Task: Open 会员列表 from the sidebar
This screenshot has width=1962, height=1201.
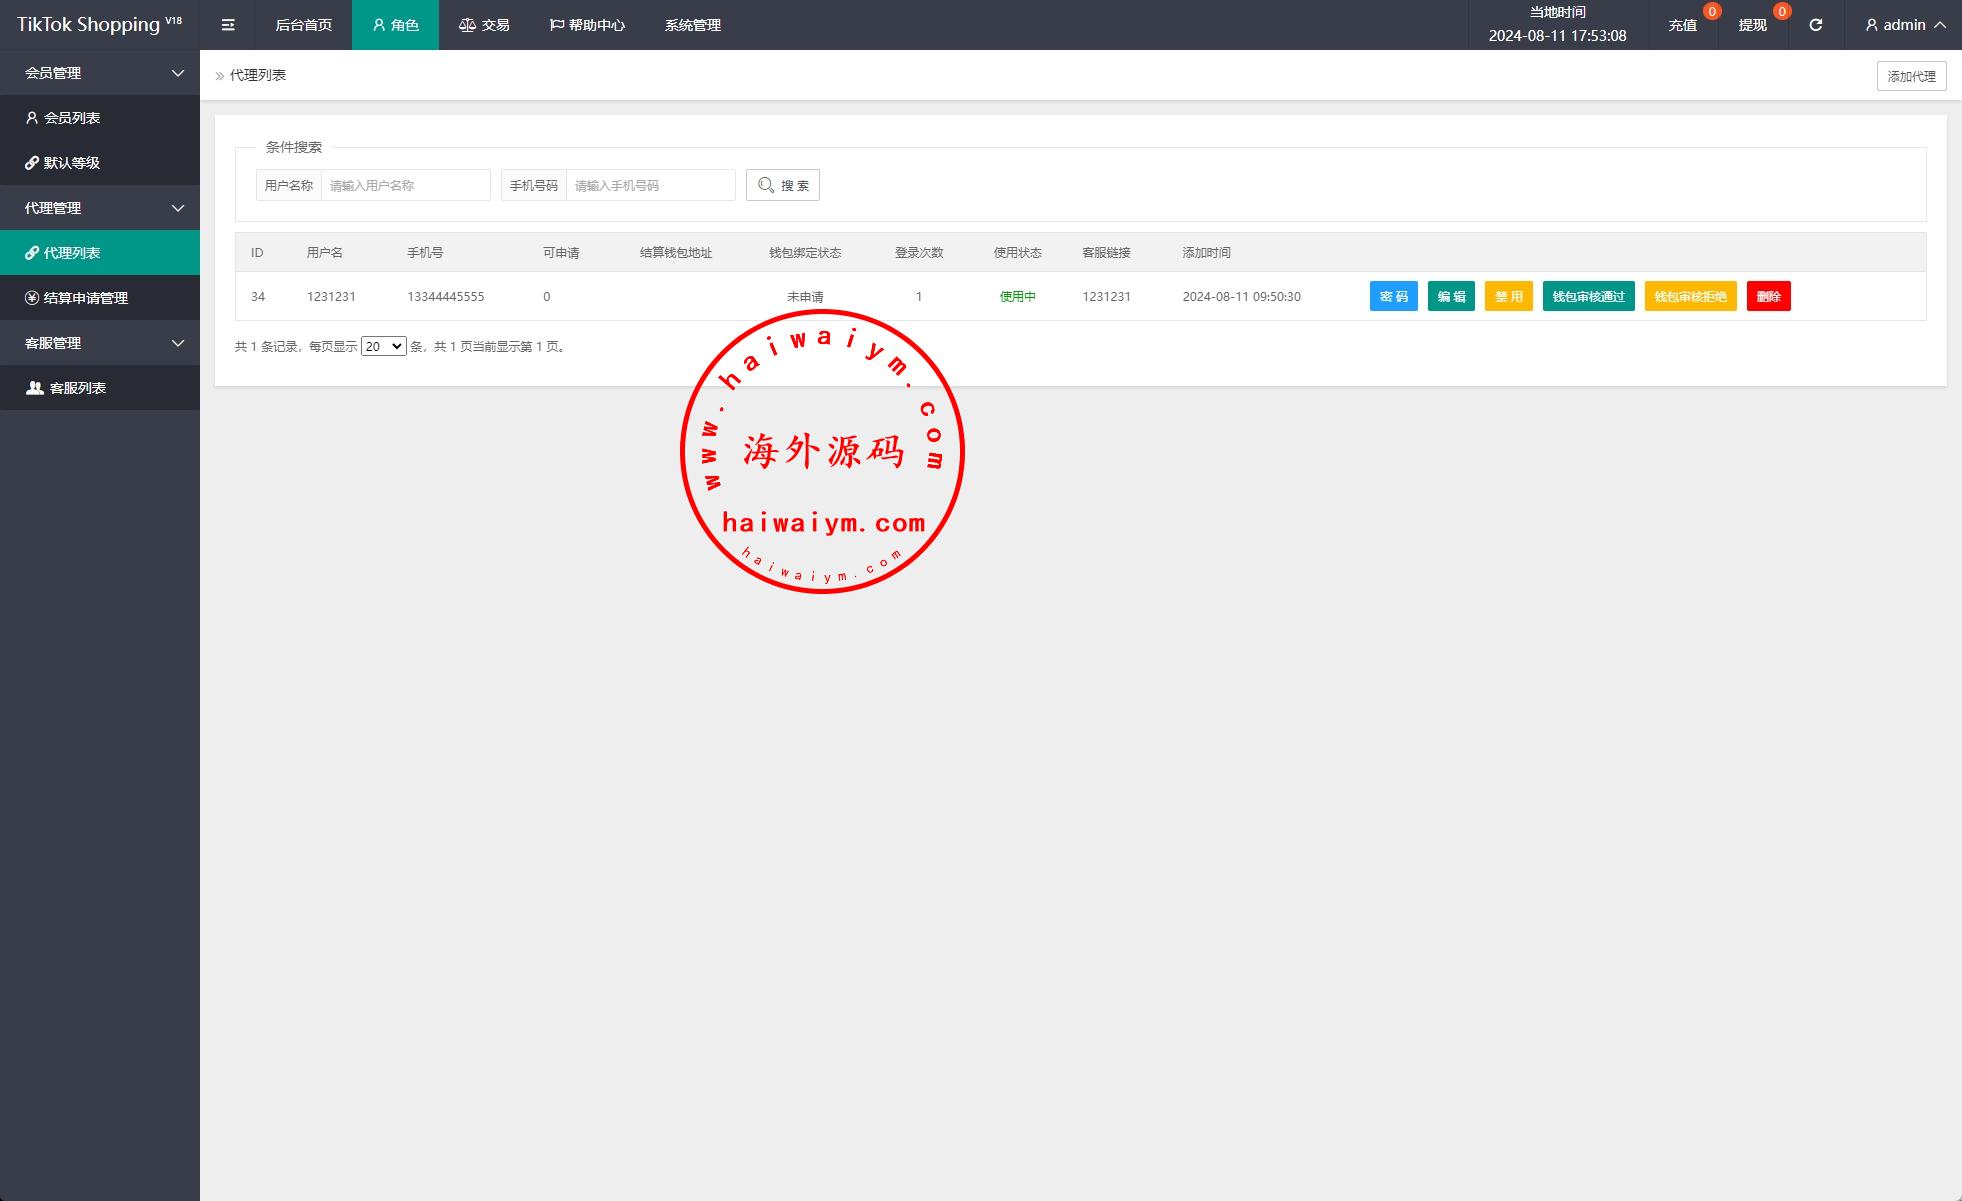Action: (x=72, y=118)
